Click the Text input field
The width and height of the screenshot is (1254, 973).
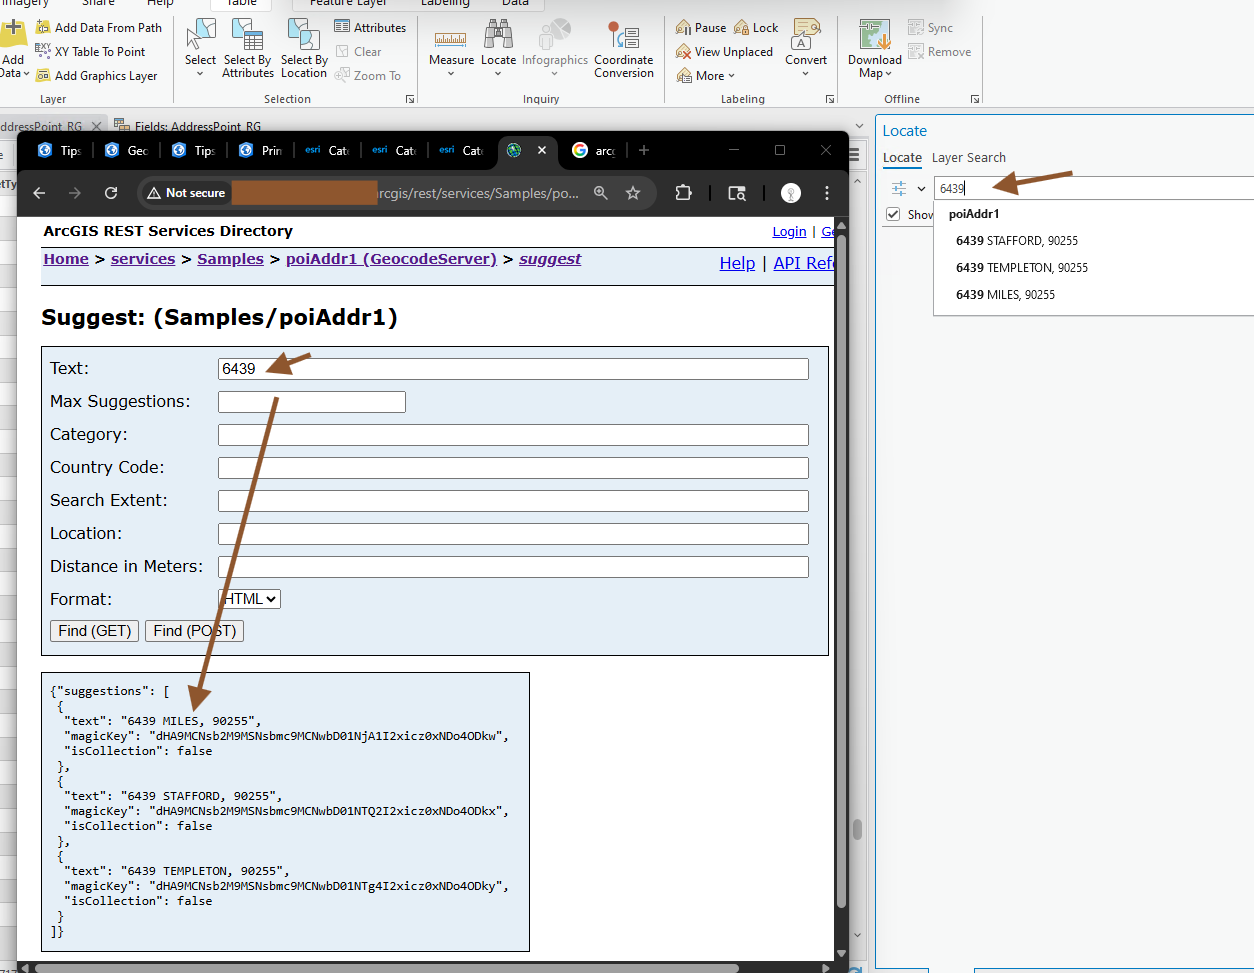513,369
